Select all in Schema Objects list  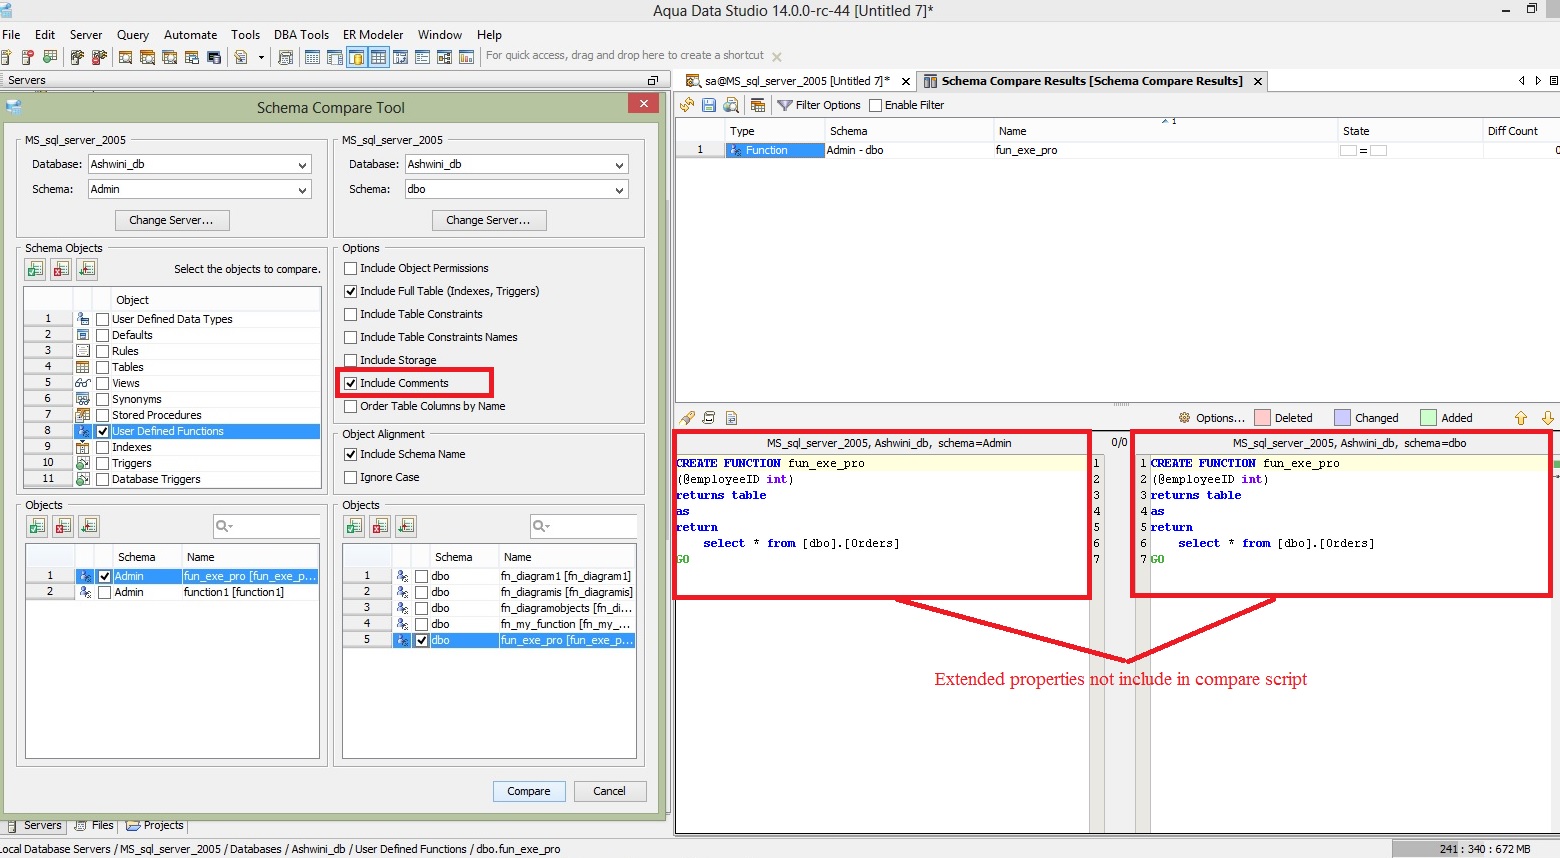[36, 269]
